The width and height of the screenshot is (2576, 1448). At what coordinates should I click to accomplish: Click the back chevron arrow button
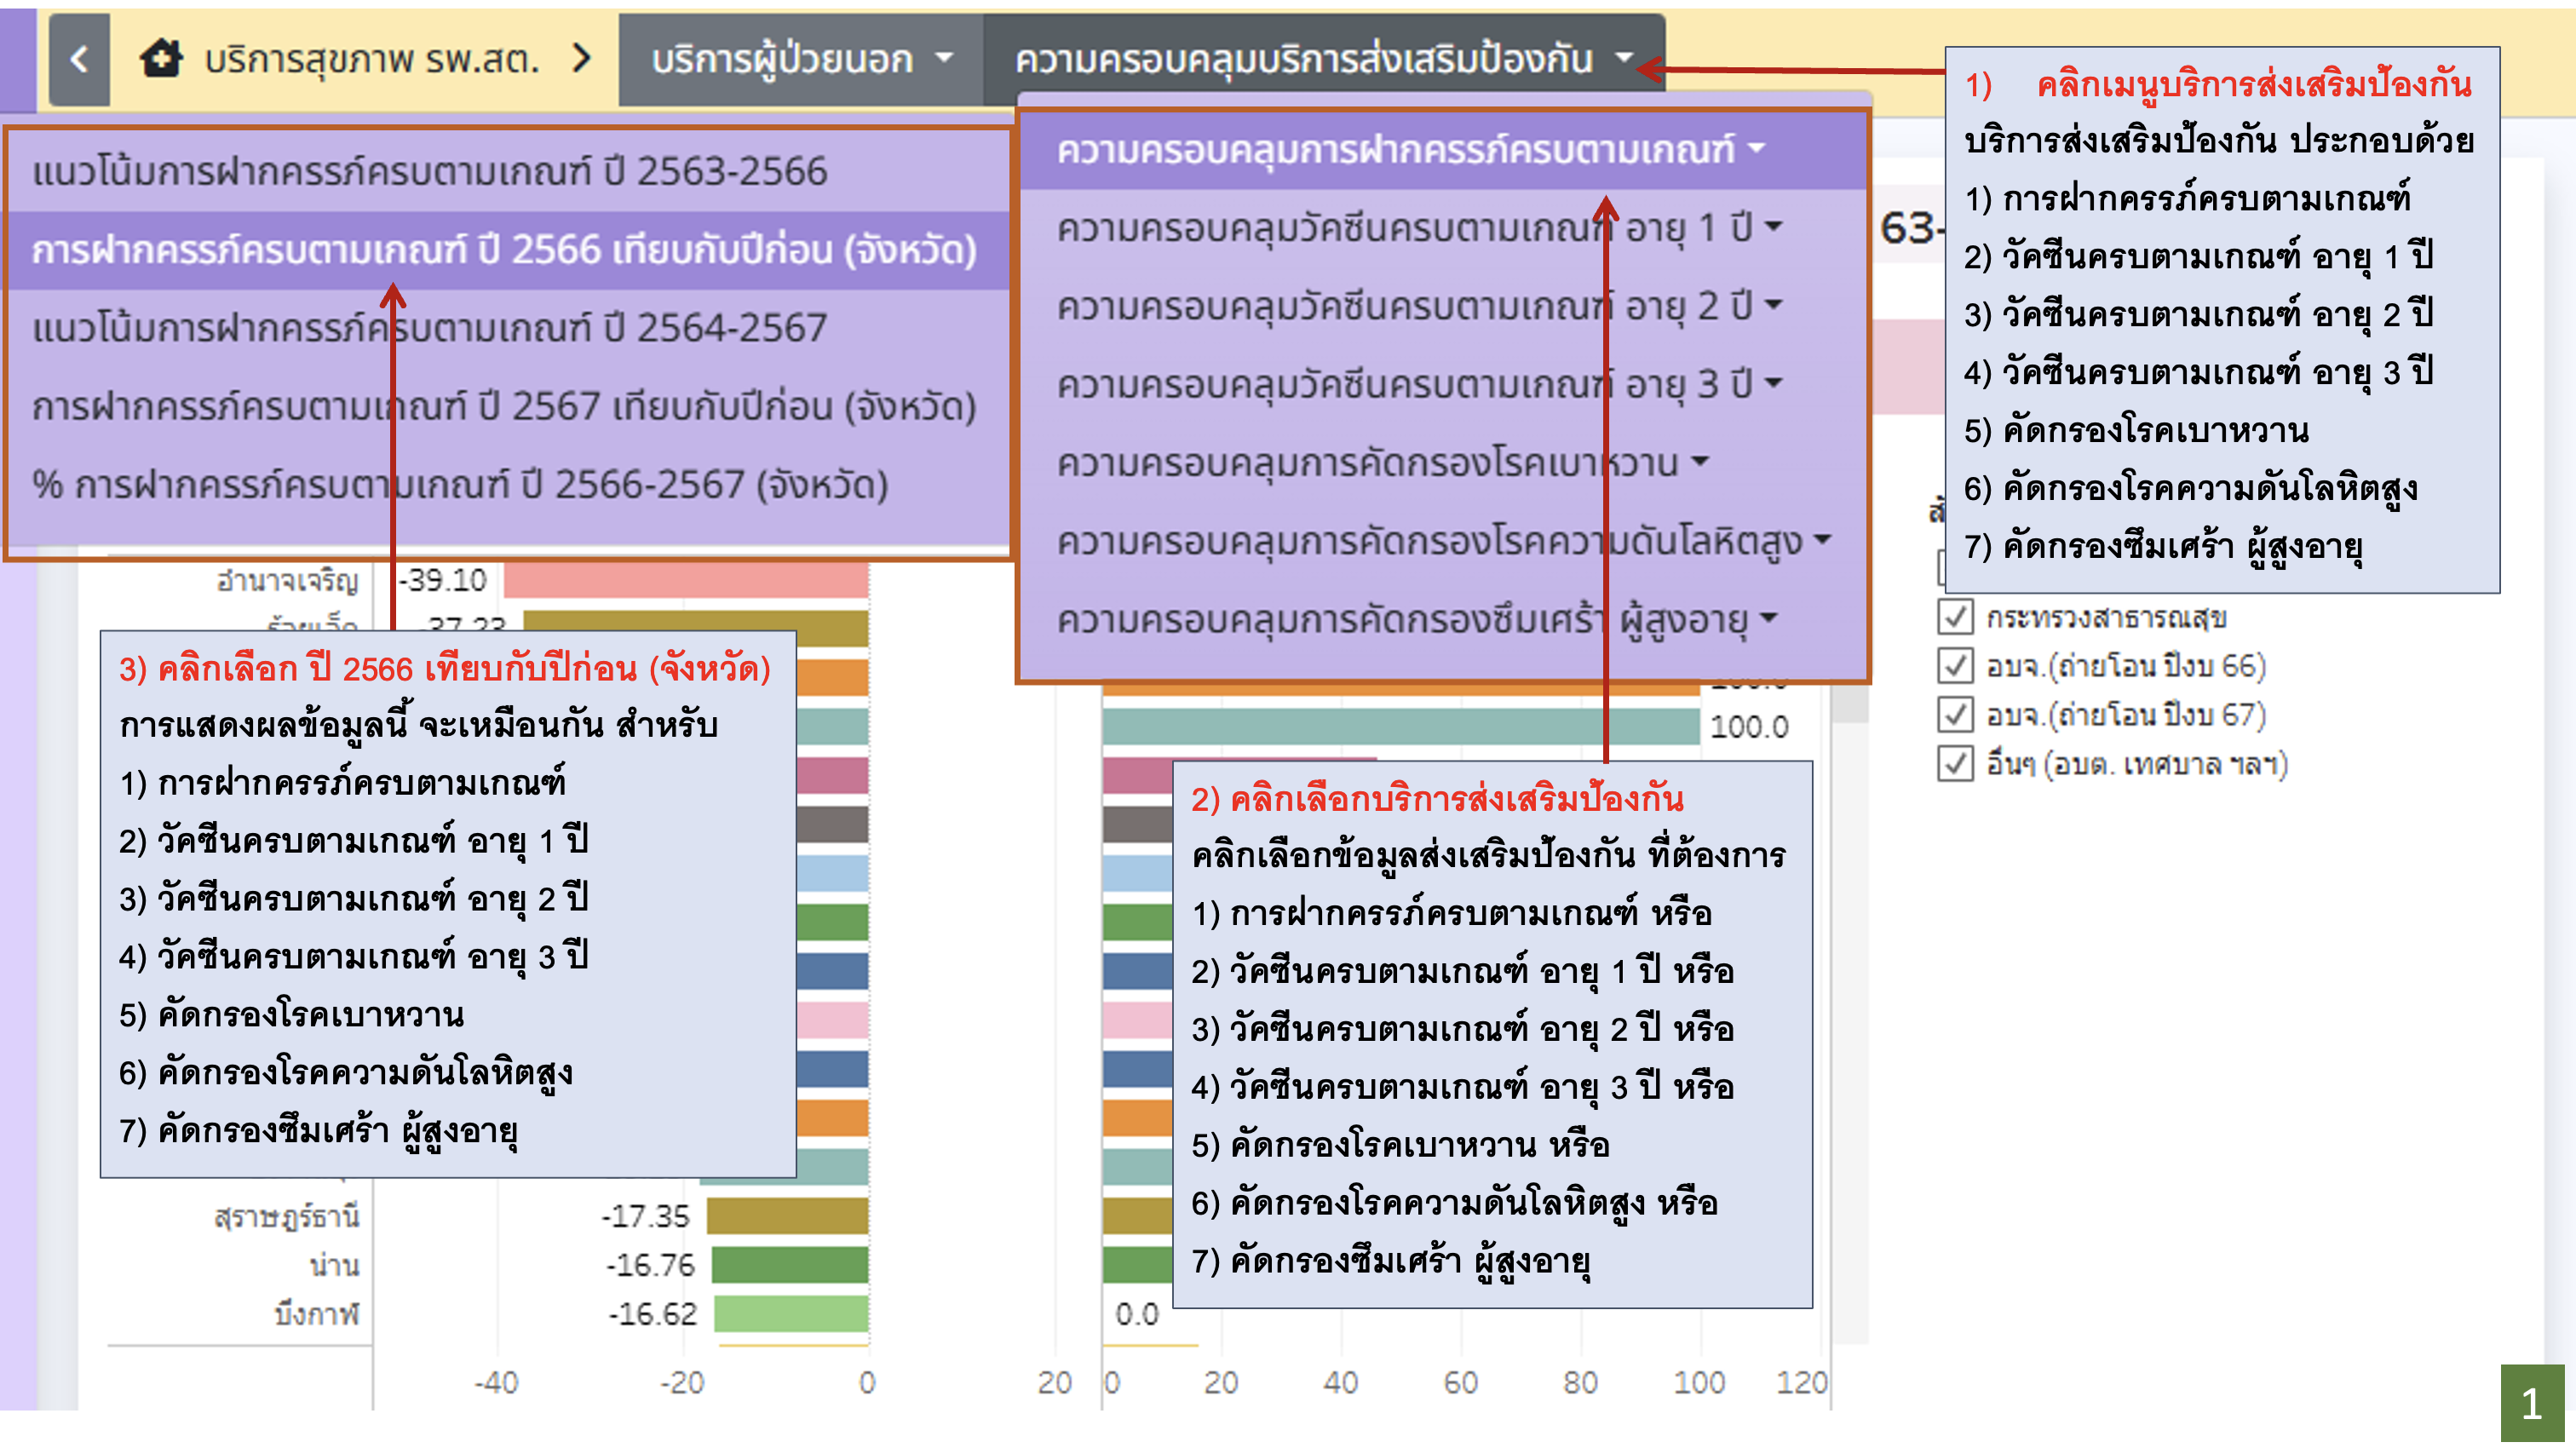coord(80,60)
